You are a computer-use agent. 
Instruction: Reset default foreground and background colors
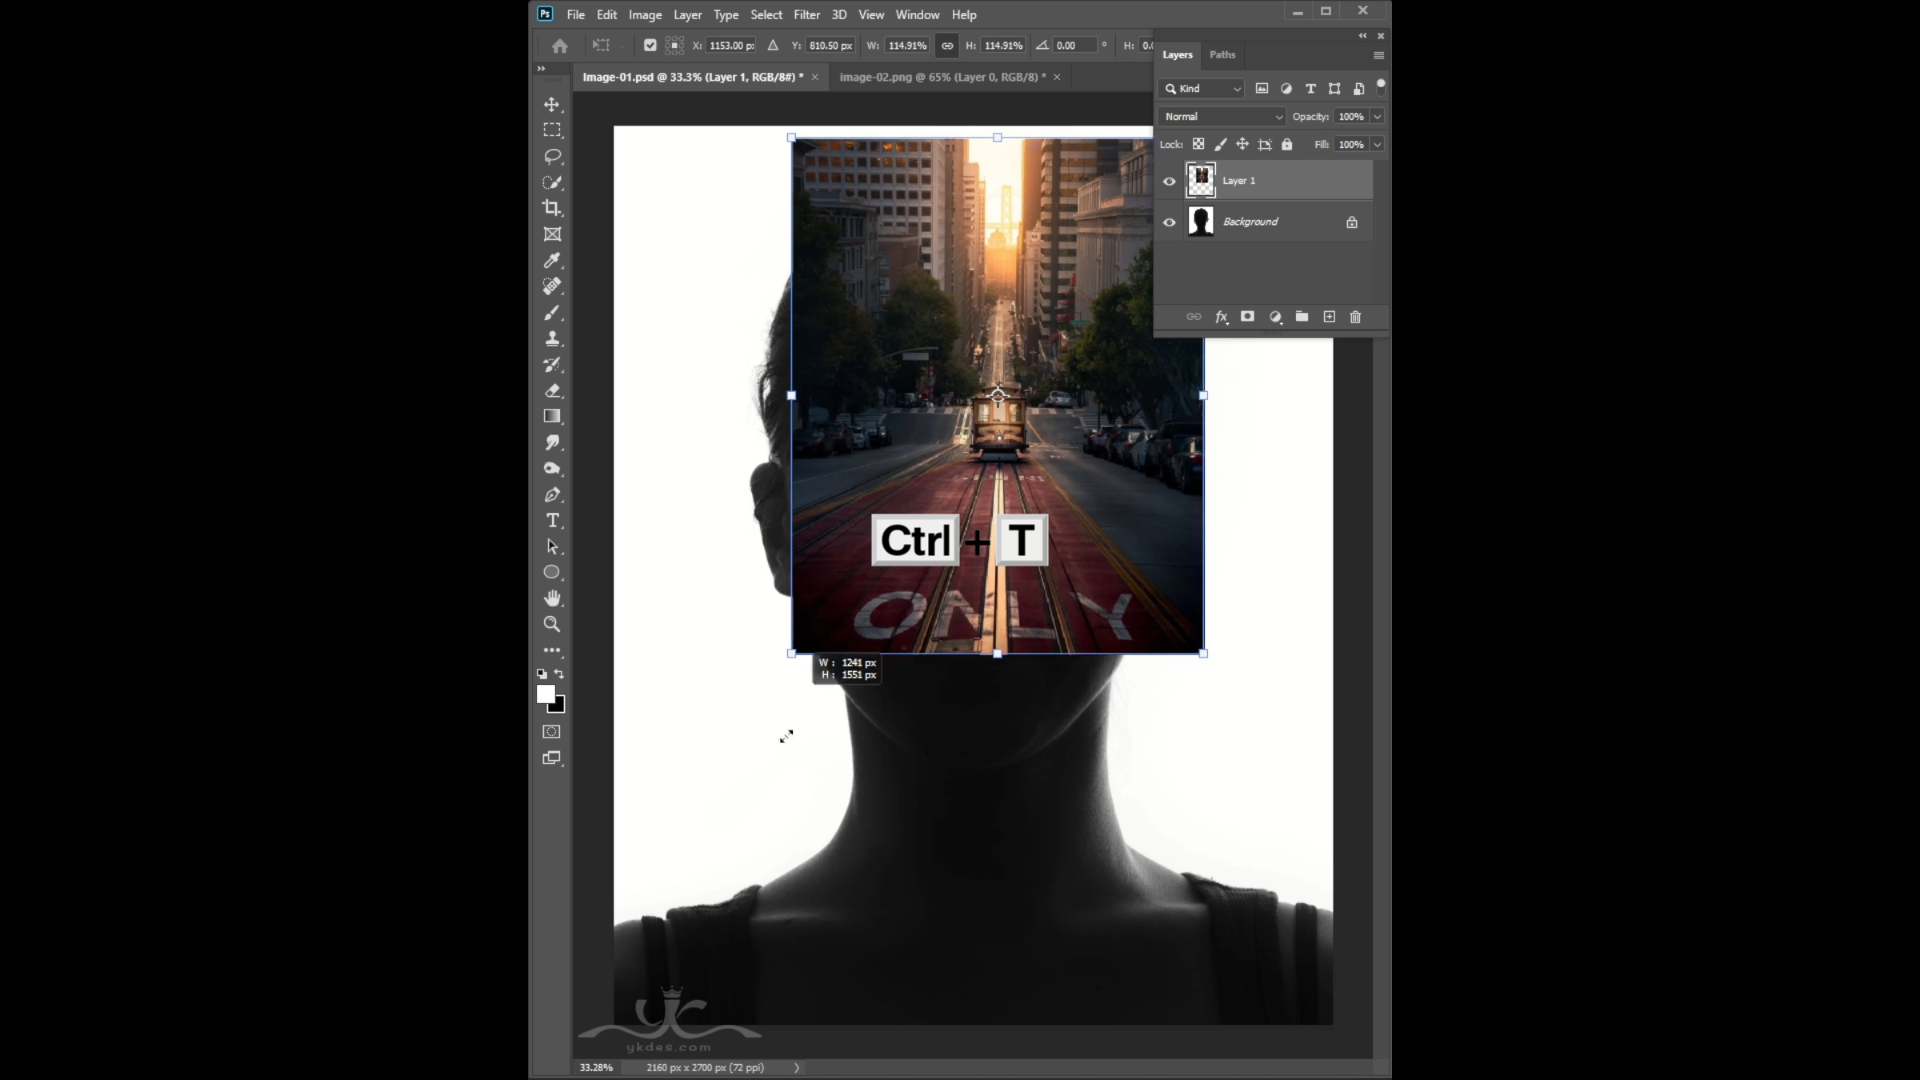pyautogui.click(x=542, y=674)
